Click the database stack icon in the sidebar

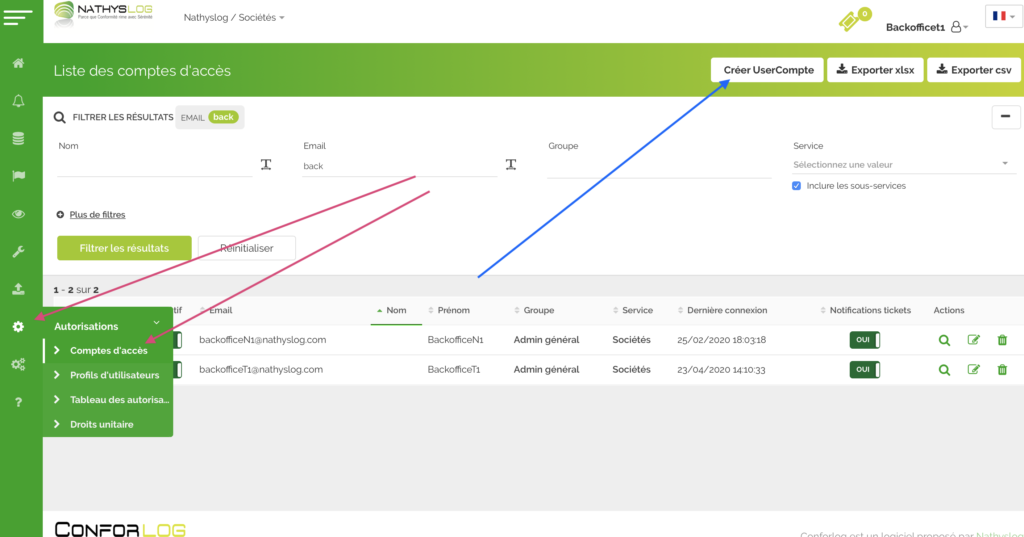pos(18,139)
